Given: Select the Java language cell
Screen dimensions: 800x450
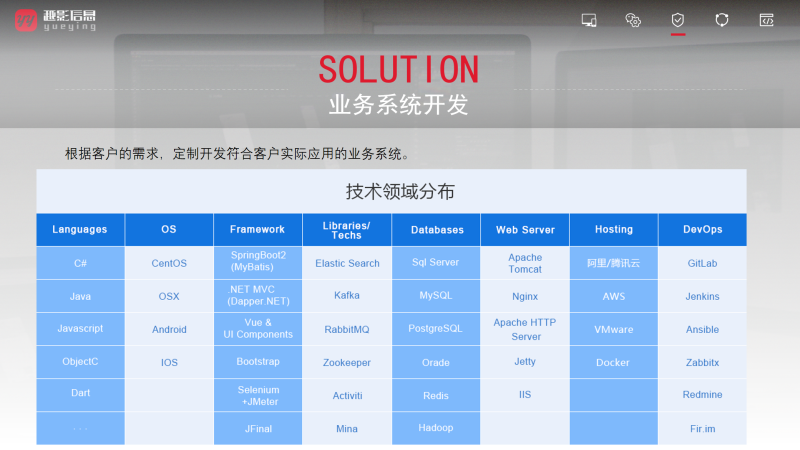Looking at the screenshot, I should (x=80, y=296).
